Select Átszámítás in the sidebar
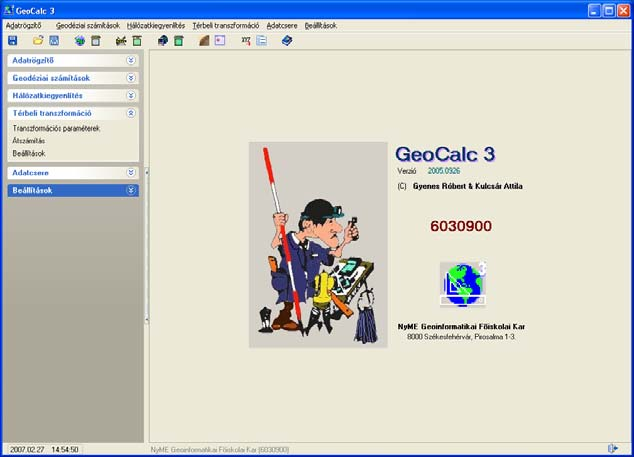The width and height of the screenshot is (634, 457). 29,141
